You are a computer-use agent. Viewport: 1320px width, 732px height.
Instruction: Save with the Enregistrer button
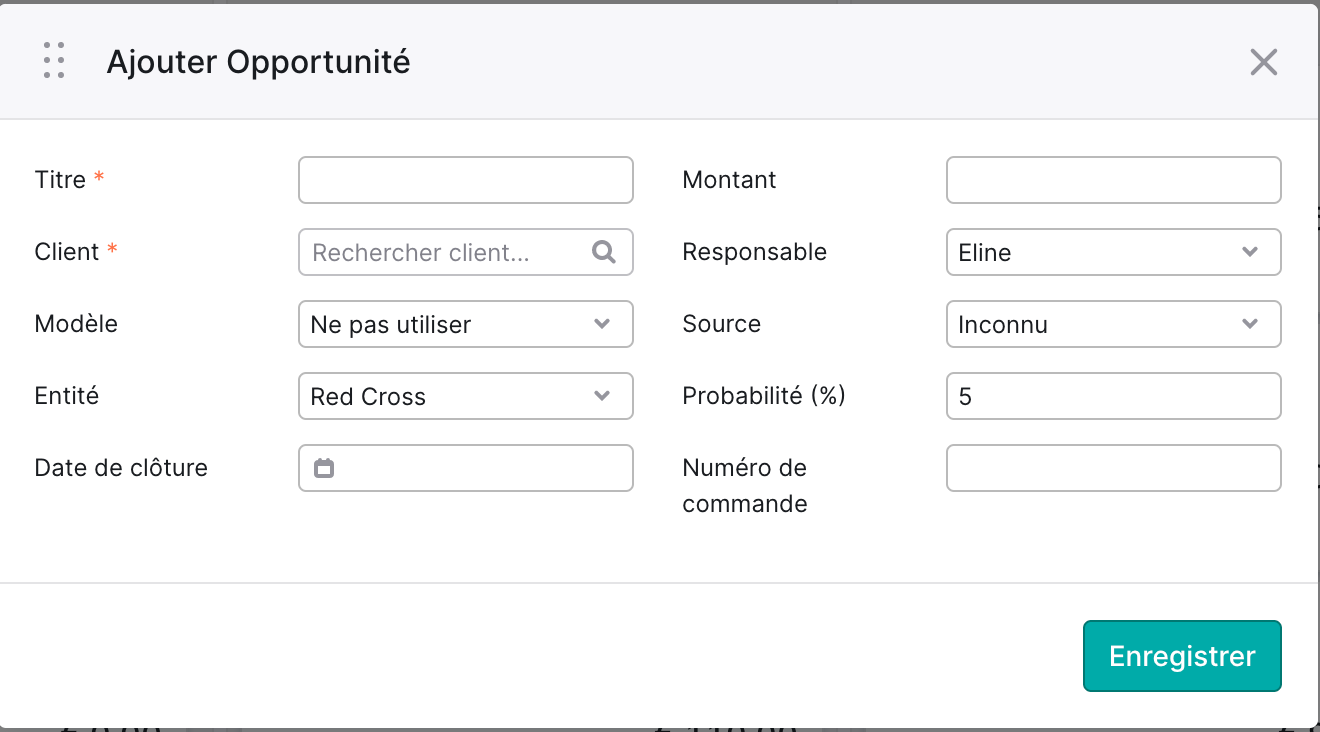coord(1182,656)
